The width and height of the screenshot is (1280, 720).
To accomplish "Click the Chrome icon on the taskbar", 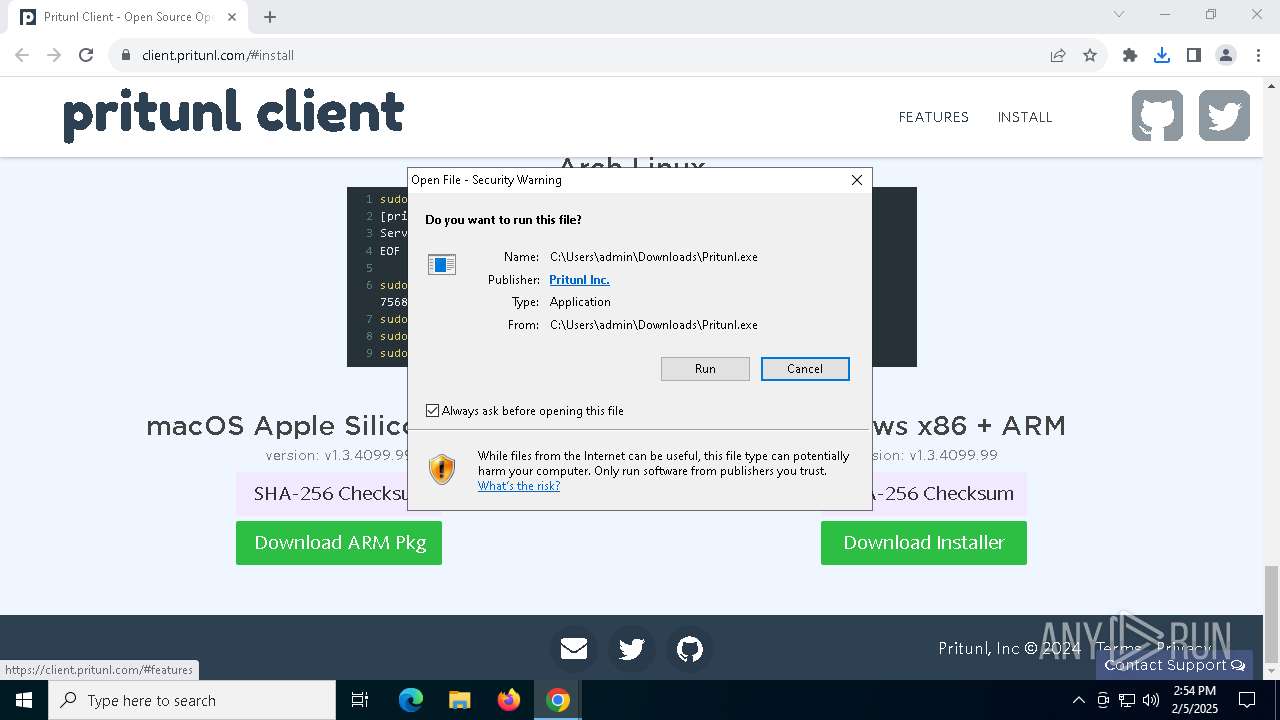I will pyautogui.click(x=558, y=700).
